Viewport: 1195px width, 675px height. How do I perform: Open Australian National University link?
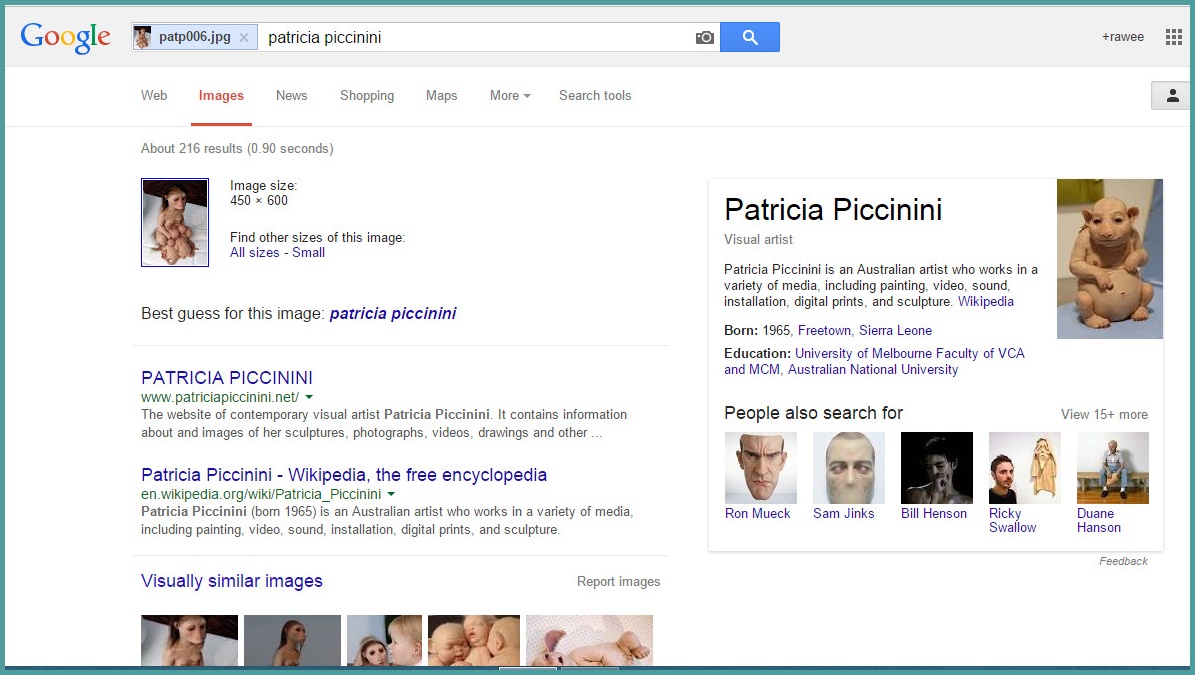(x=873, y=369)
